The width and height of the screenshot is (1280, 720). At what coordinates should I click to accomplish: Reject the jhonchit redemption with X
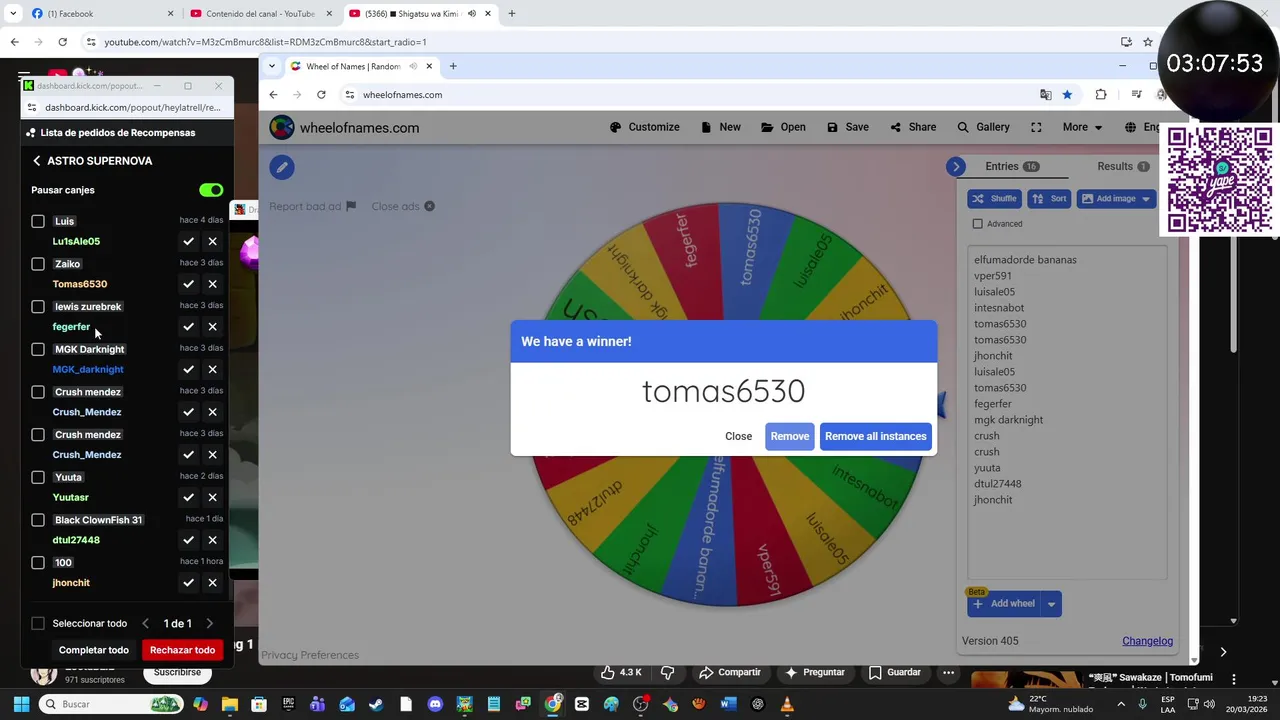(x=212, y=583)
